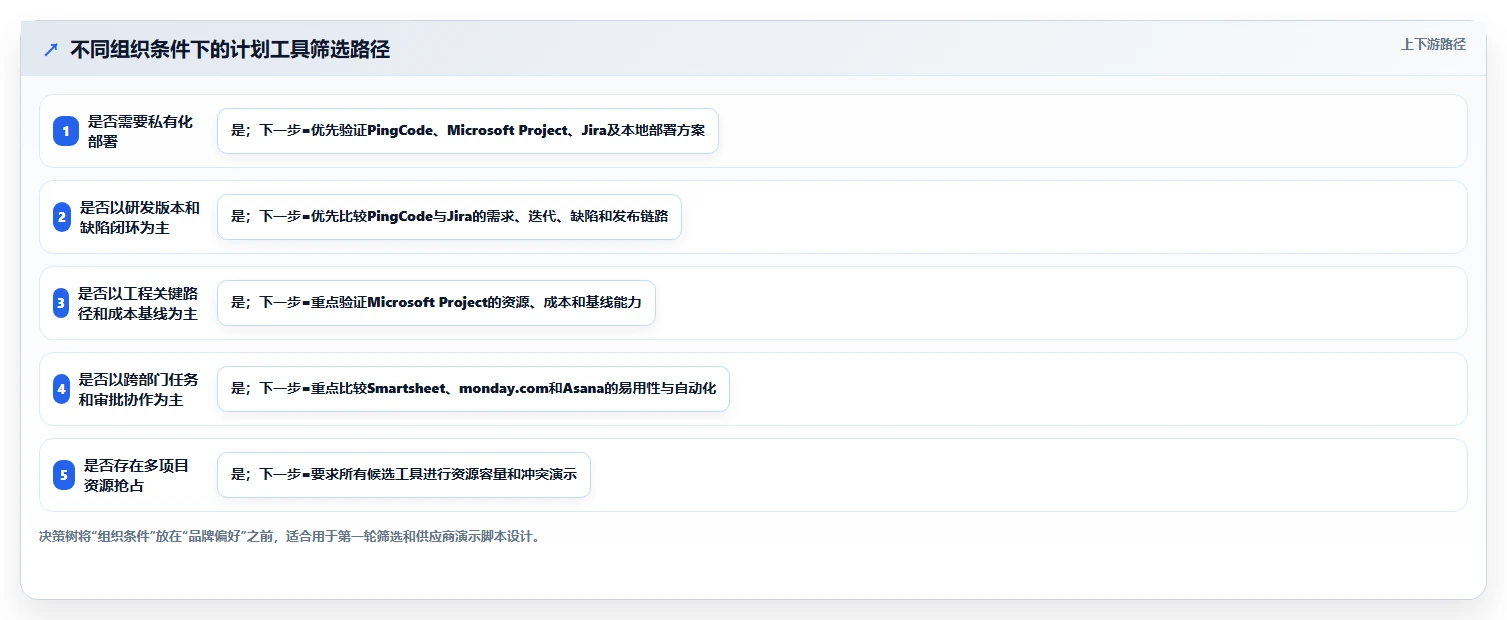Viewport: 1507px width, 620px height.
Task: Select step badge number 4
Action: (61, 389)
